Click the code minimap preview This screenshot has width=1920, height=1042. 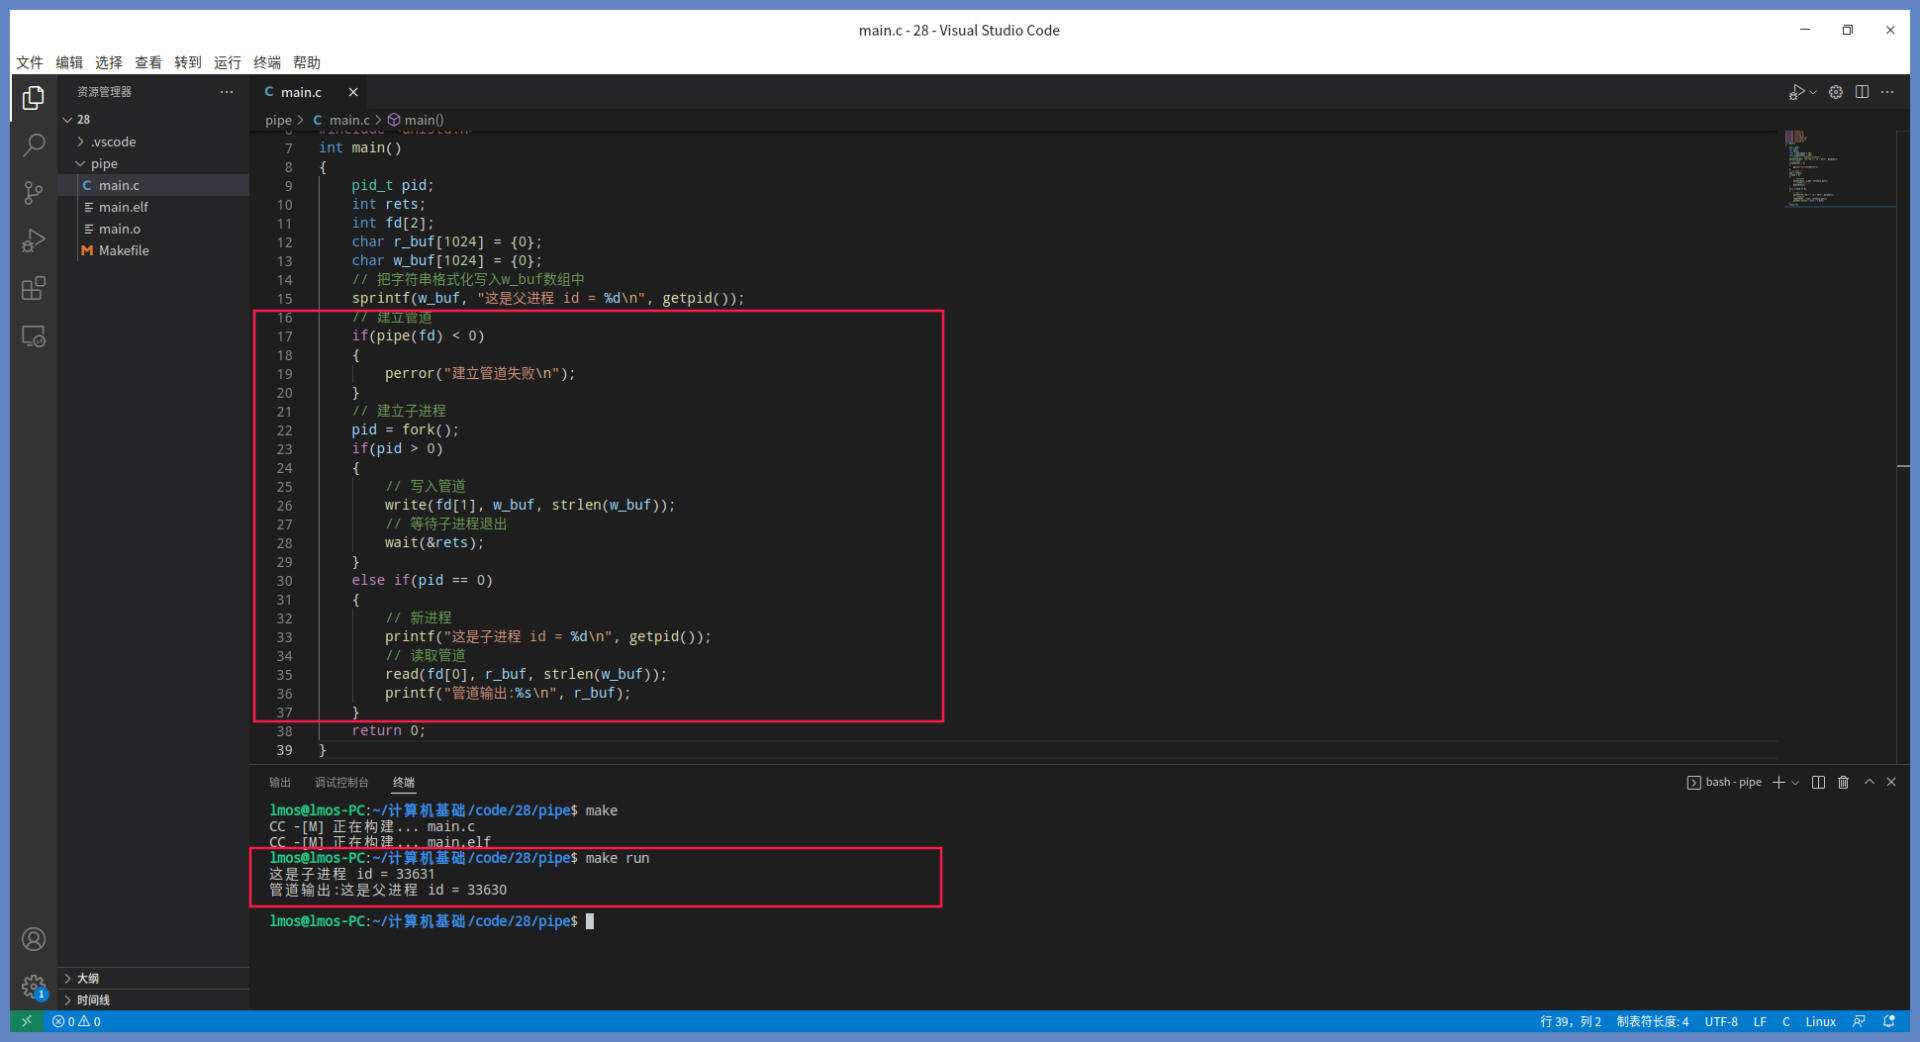point(1838,168)
